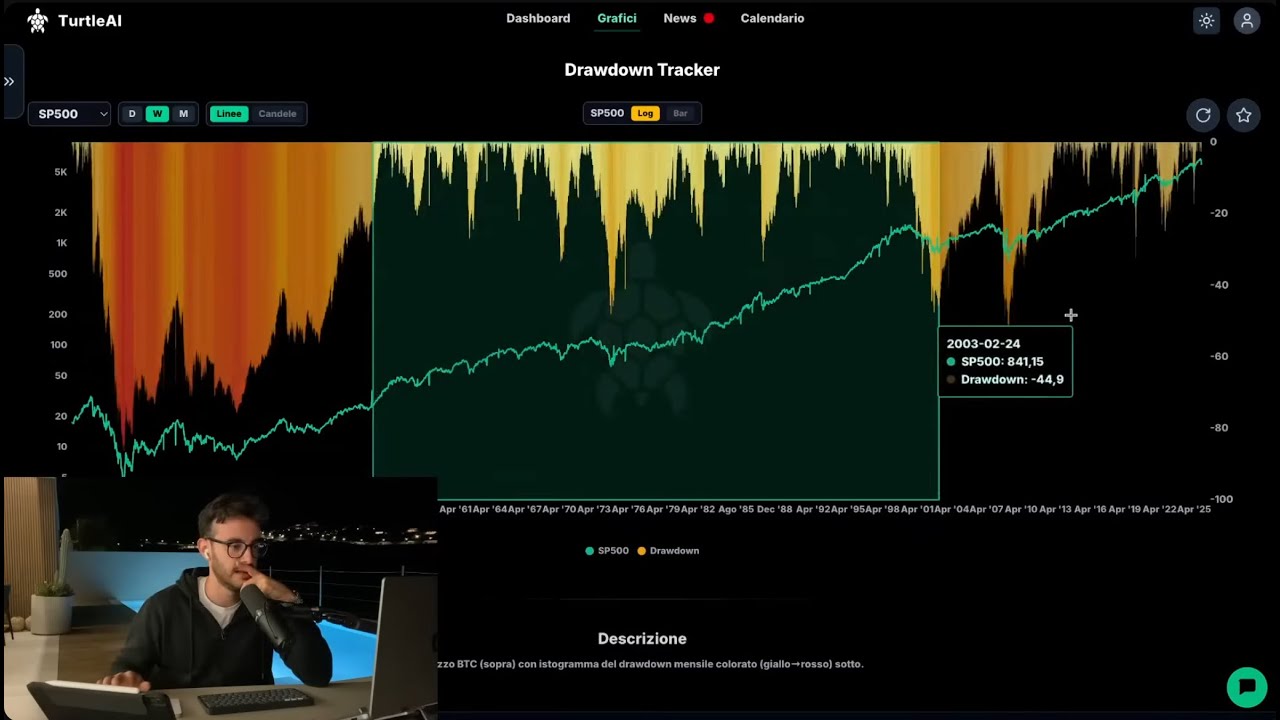Select the M monthly timeframe
The image size is (1280, 720).
(183, 114)
